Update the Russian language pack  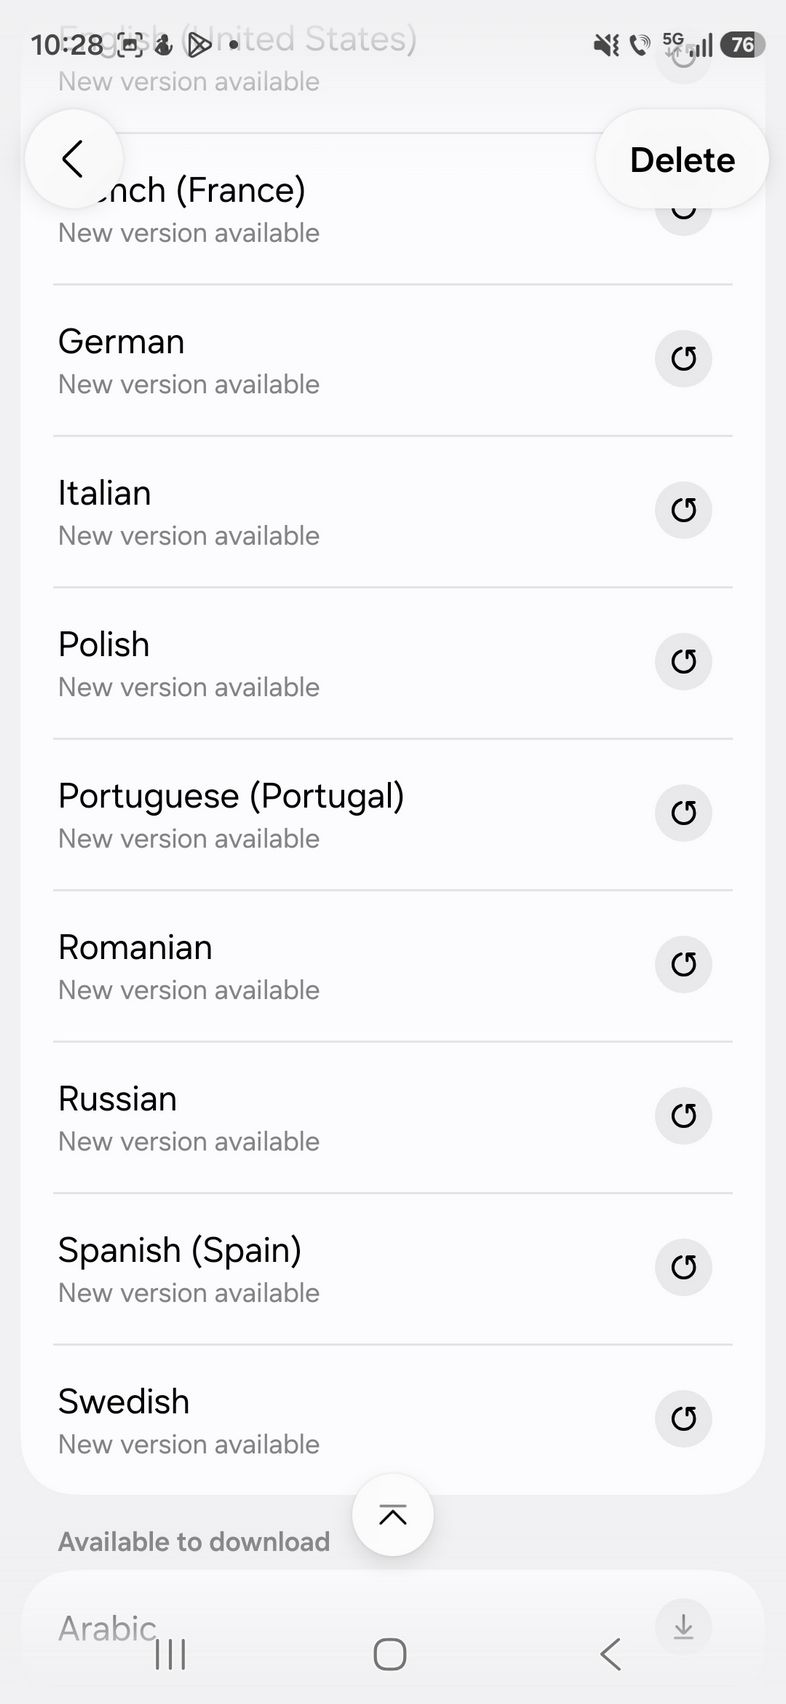click(683, 1116)
